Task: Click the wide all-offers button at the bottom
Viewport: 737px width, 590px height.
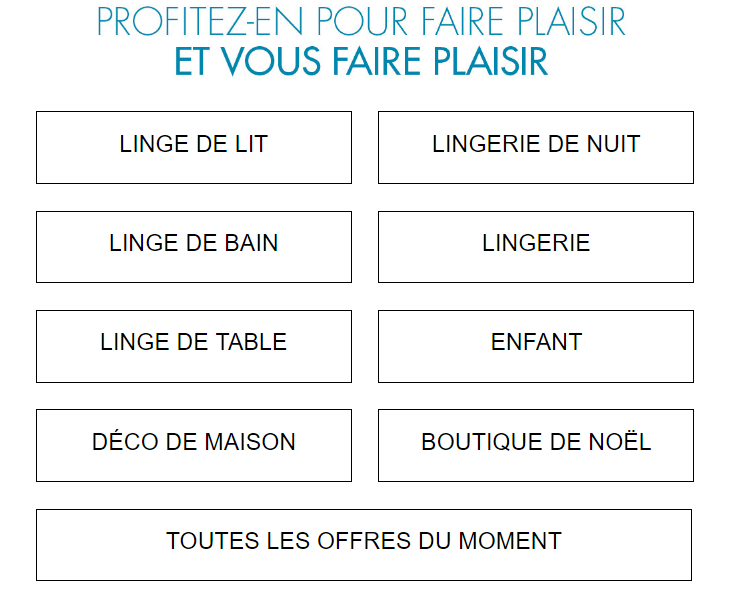Action: coord(364,544)
